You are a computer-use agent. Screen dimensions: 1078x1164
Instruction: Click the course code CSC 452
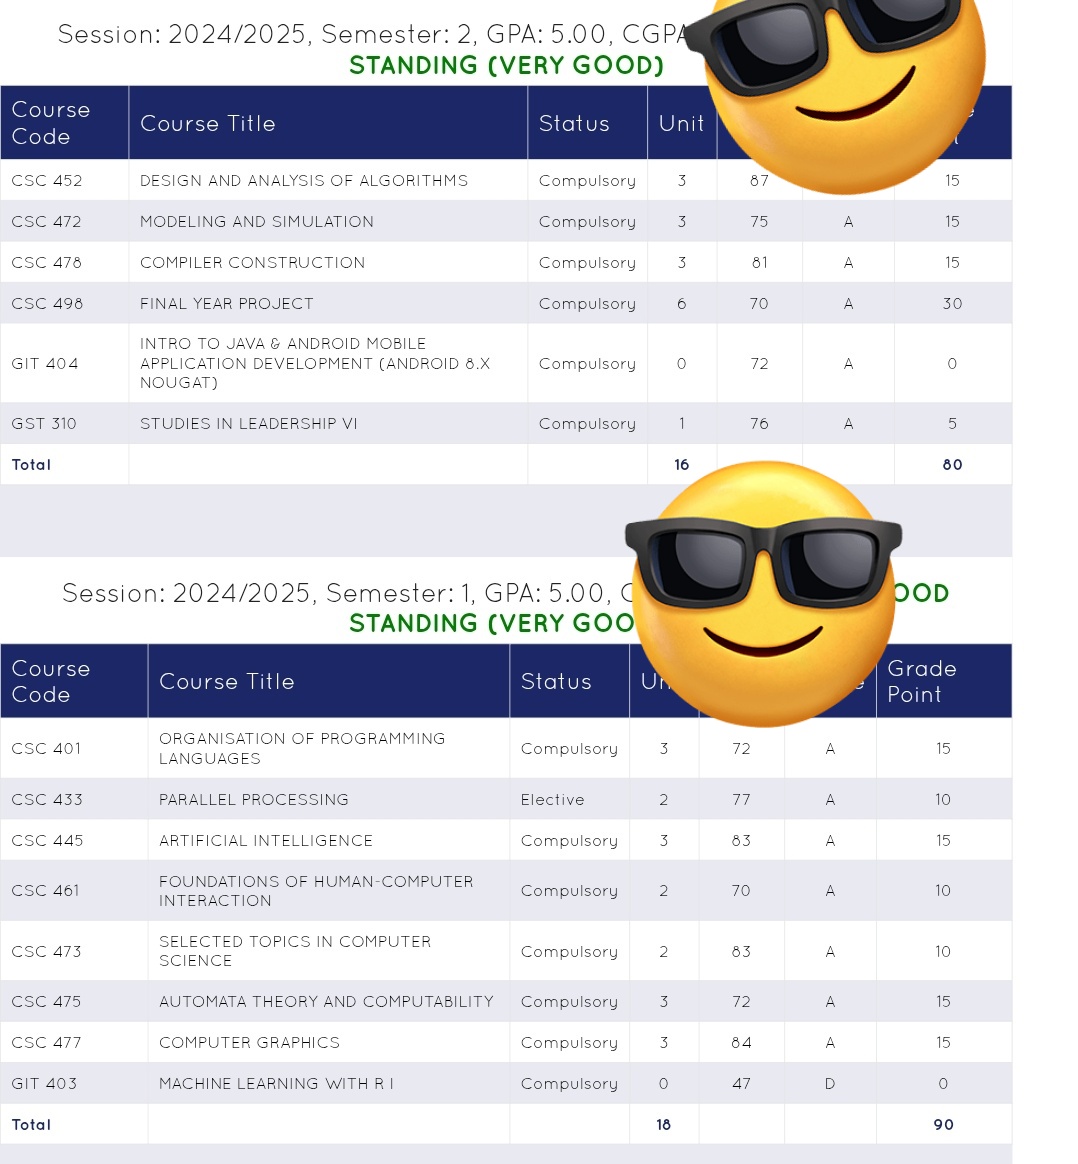(x=47, y=180)
